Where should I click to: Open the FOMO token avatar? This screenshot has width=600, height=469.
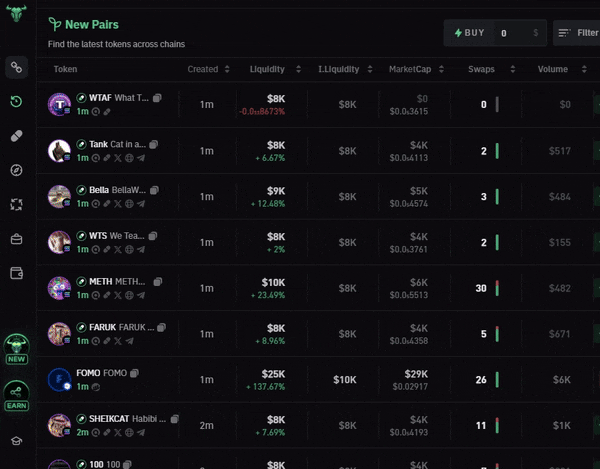click(59, 379)
